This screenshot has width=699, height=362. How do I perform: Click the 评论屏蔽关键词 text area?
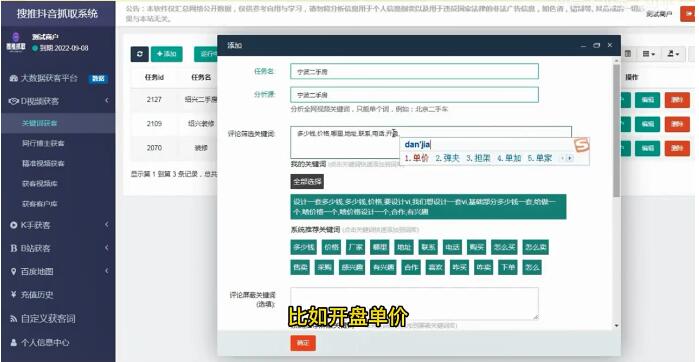tap(414, 304)
